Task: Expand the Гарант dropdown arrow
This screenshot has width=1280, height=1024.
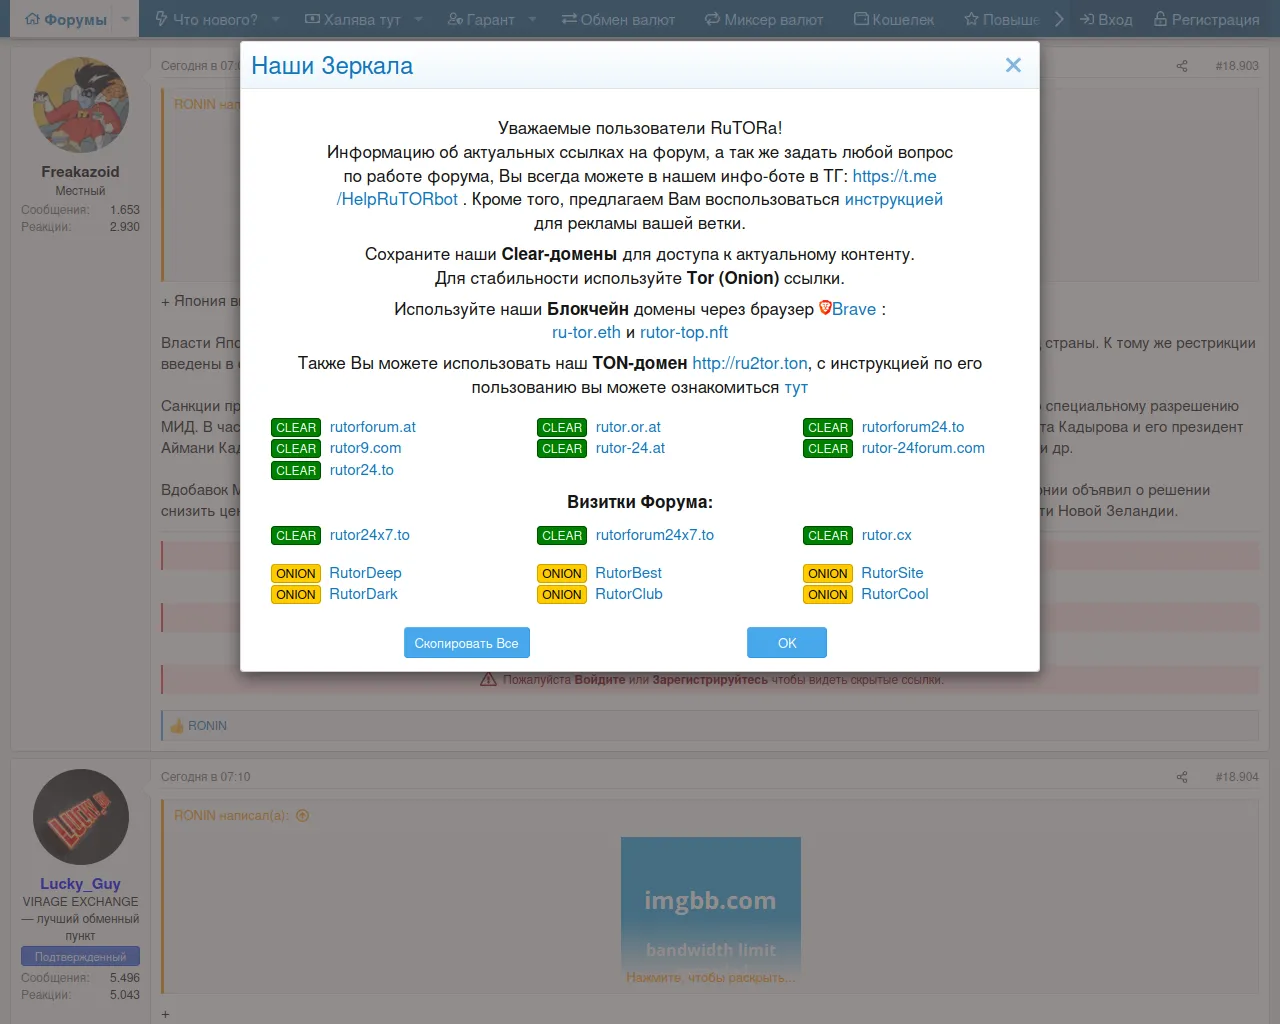Action: pos(533,19)
